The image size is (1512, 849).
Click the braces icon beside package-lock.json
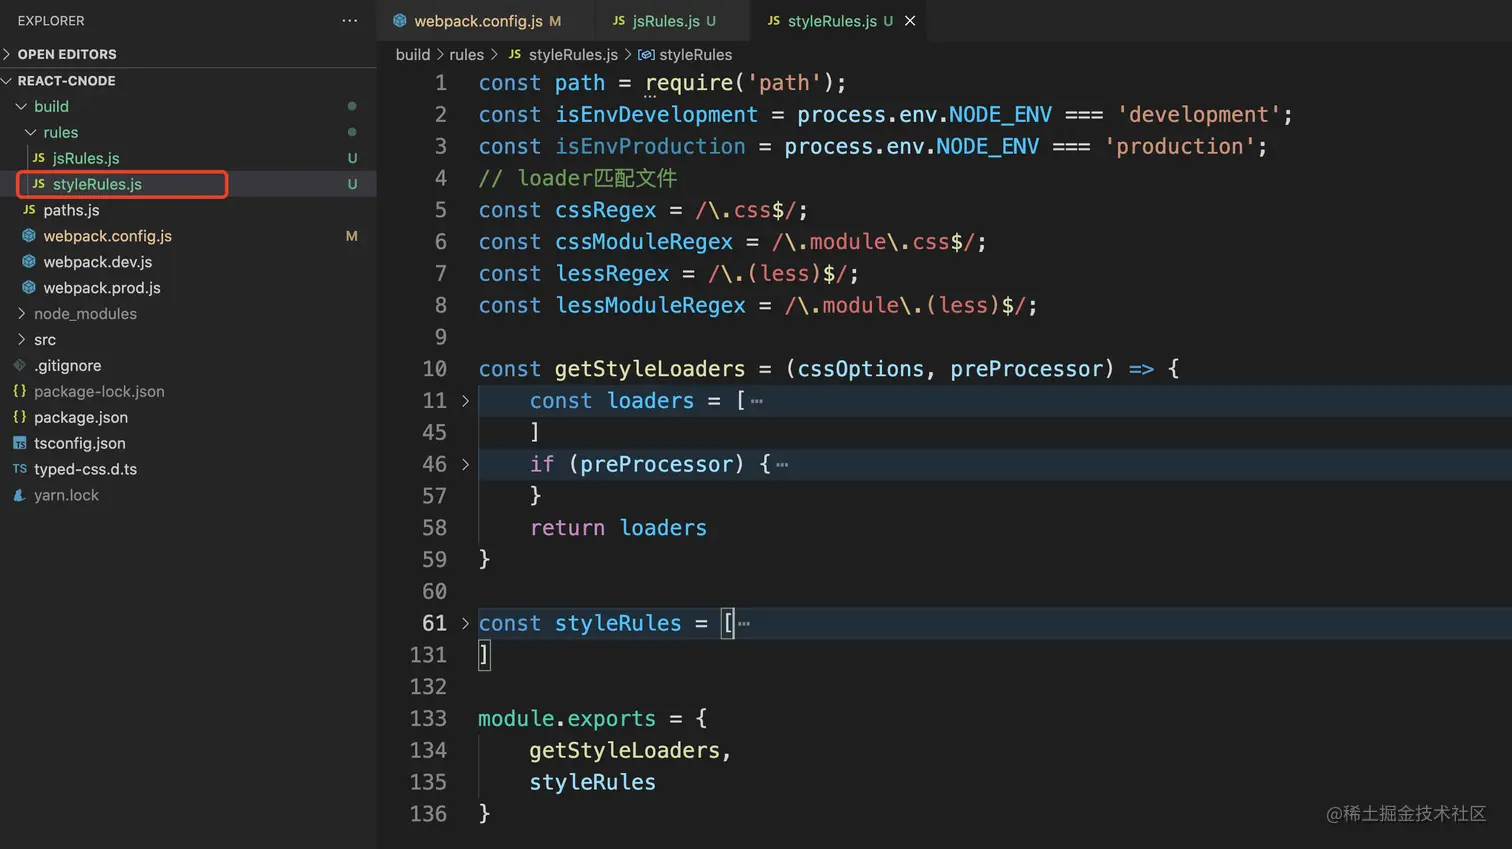(x=19, y=391)
